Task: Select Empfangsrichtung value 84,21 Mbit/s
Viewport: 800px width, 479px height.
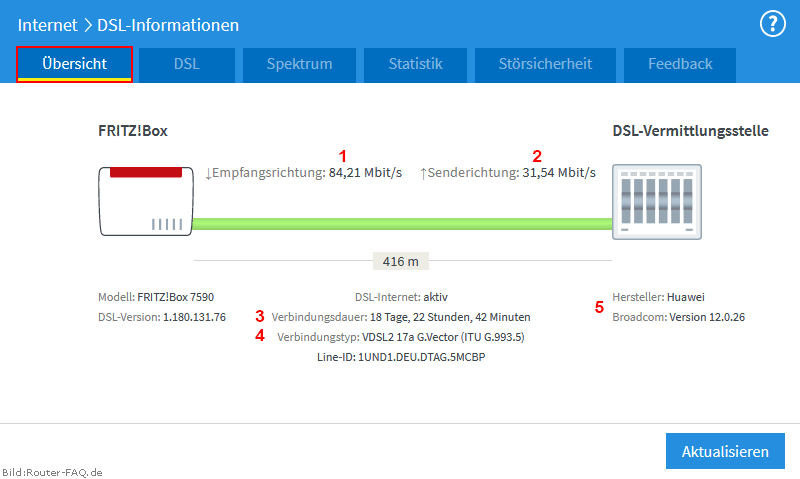Action: click(365, 173)
